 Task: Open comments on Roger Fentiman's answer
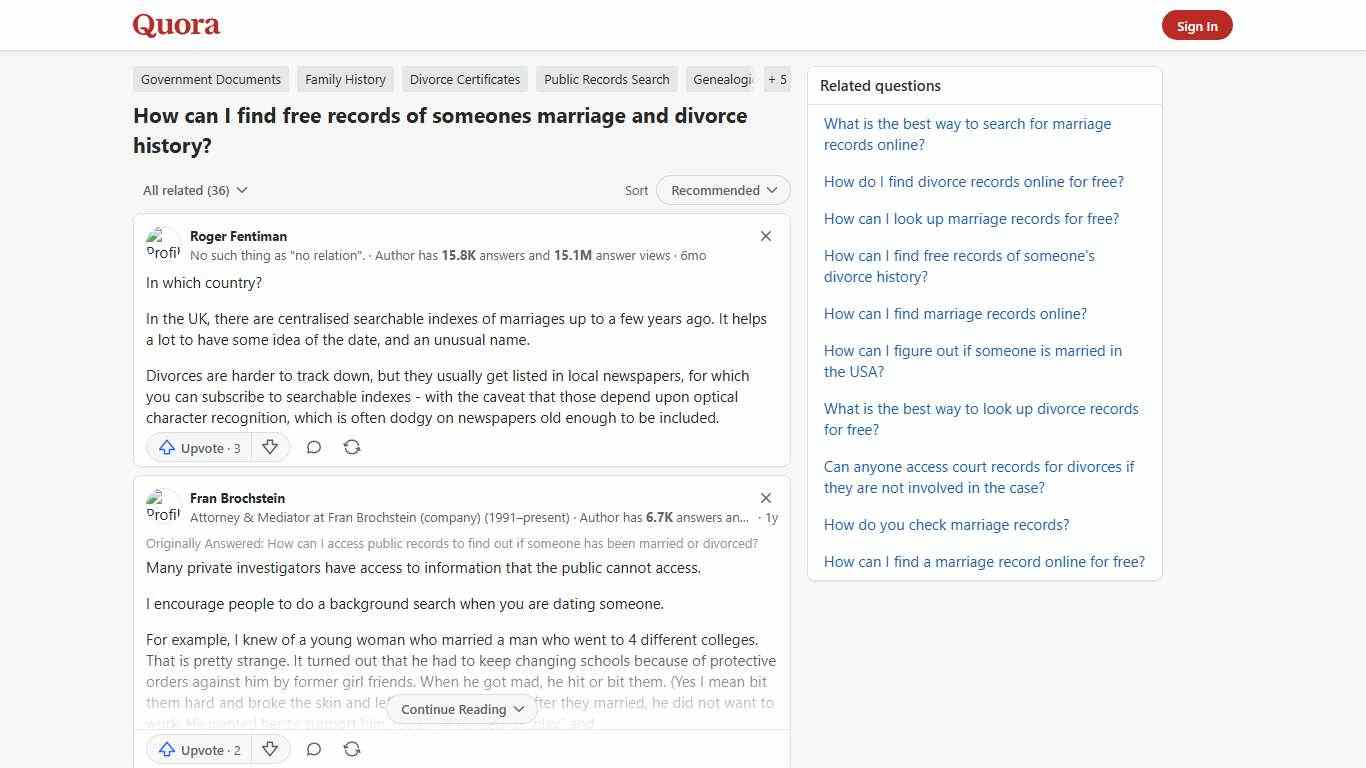tap(313, 447)
